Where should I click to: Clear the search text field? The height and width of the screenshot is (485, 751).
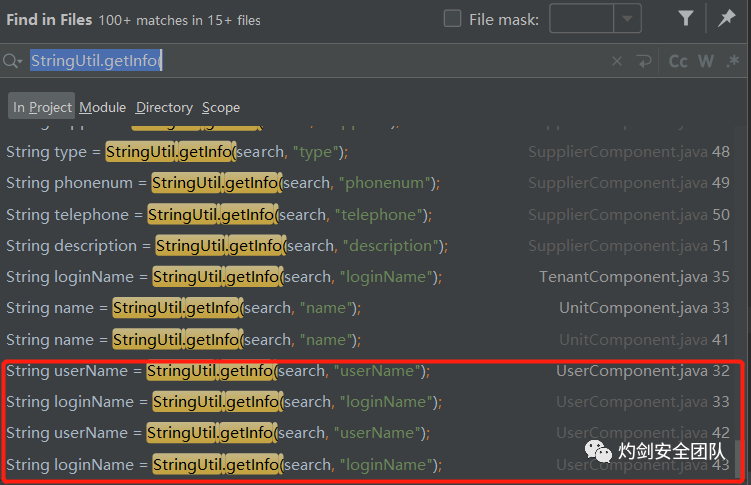617,62
